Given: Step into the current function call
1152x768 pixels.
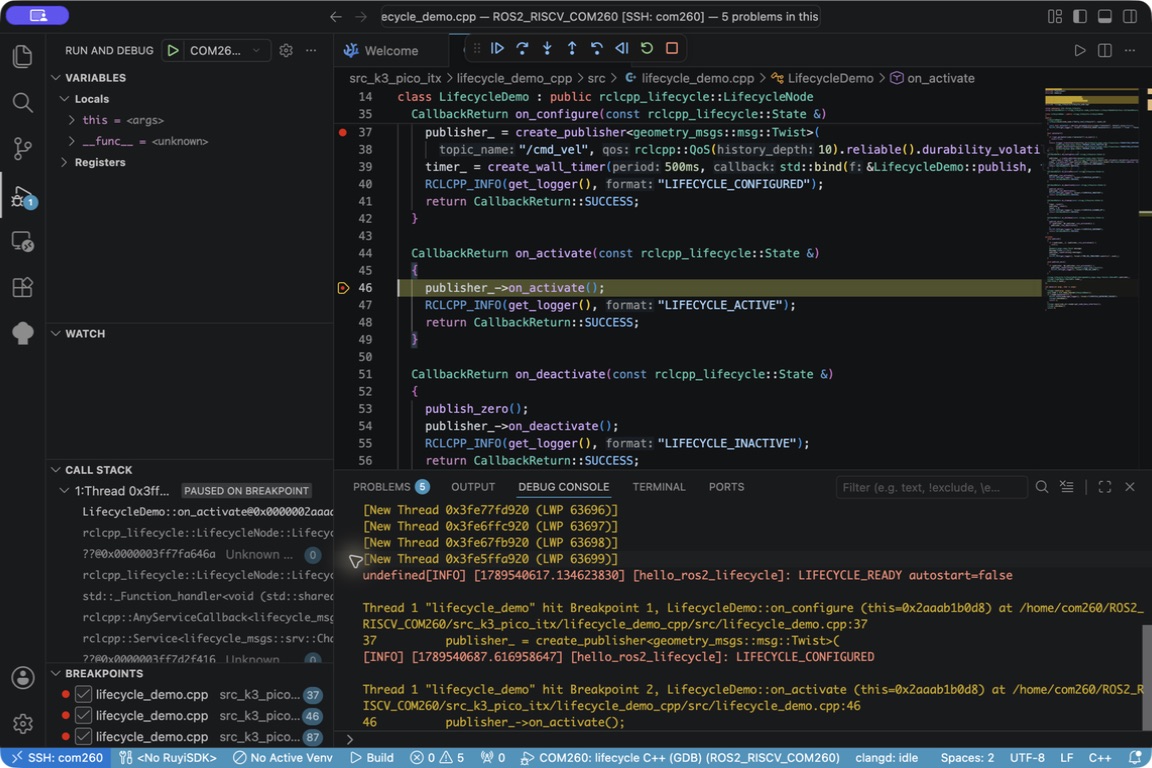Looking at the screenshot, I should click(547, 49).
